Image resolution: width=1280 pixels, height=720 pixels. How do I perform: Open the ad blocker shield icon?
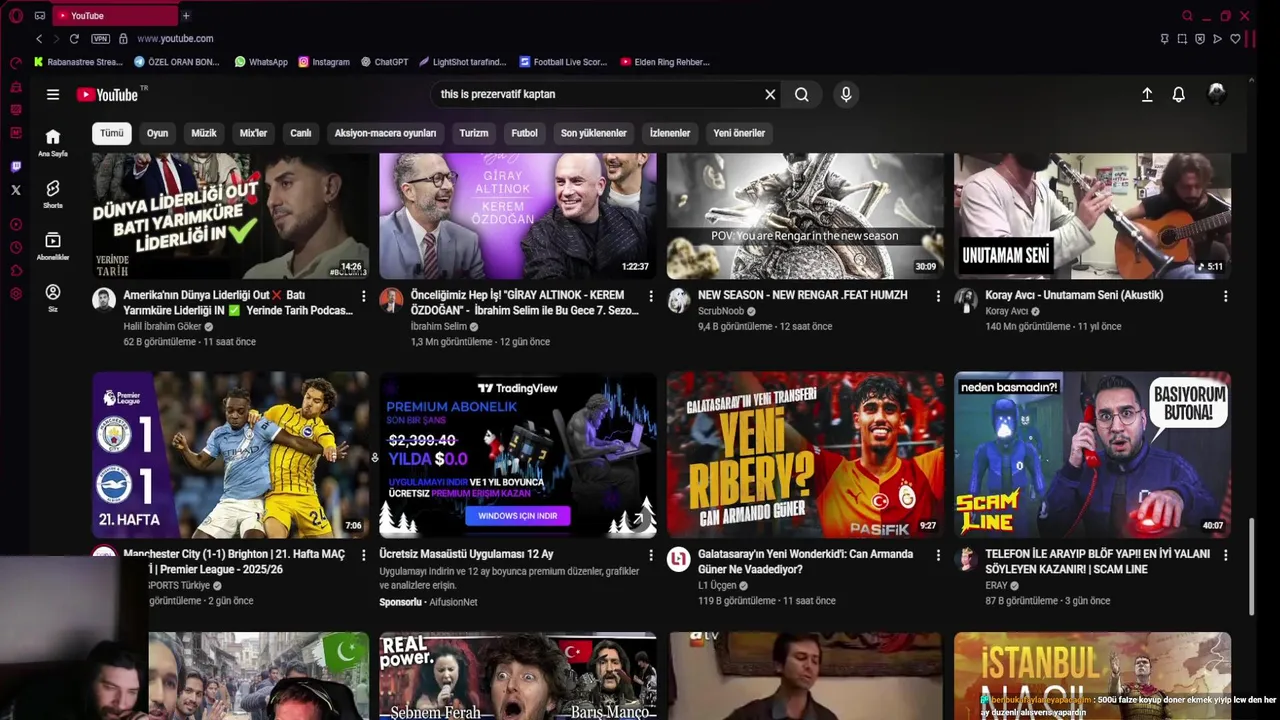[x=1200, y=39]
